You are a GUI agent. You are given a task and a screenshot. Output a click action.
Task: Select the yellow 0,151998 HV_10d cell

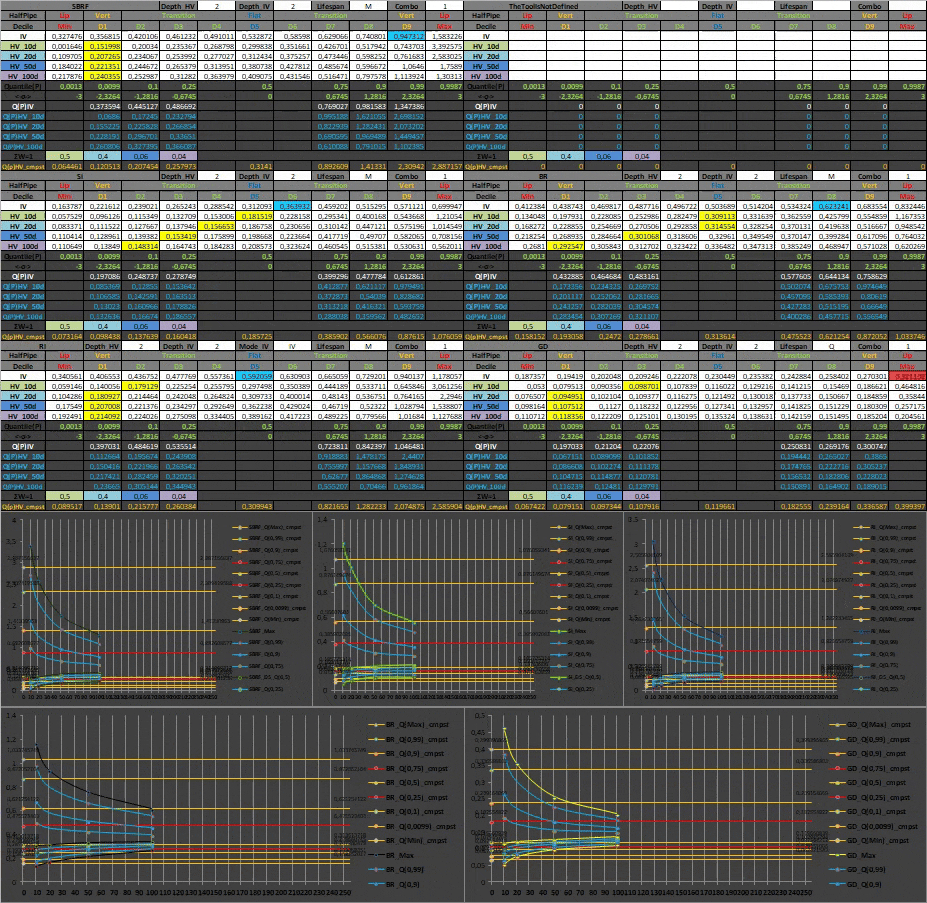click(x=103, y=46)
